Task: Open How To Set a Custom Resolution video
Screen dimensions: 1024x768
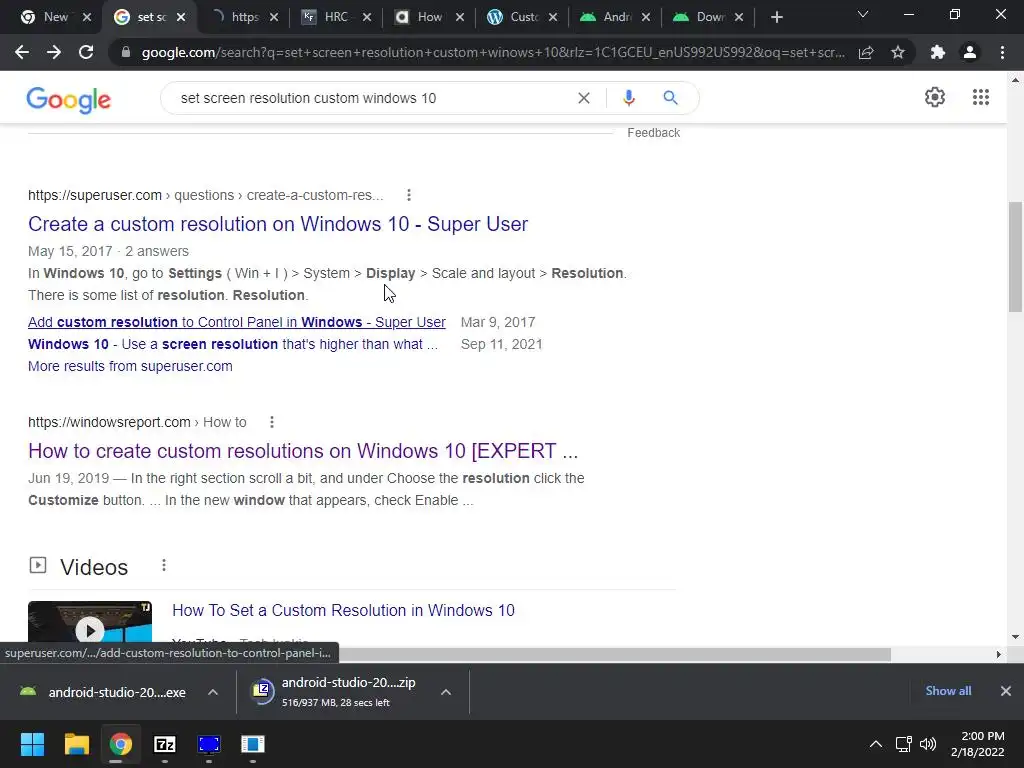Action: [343, 610]
